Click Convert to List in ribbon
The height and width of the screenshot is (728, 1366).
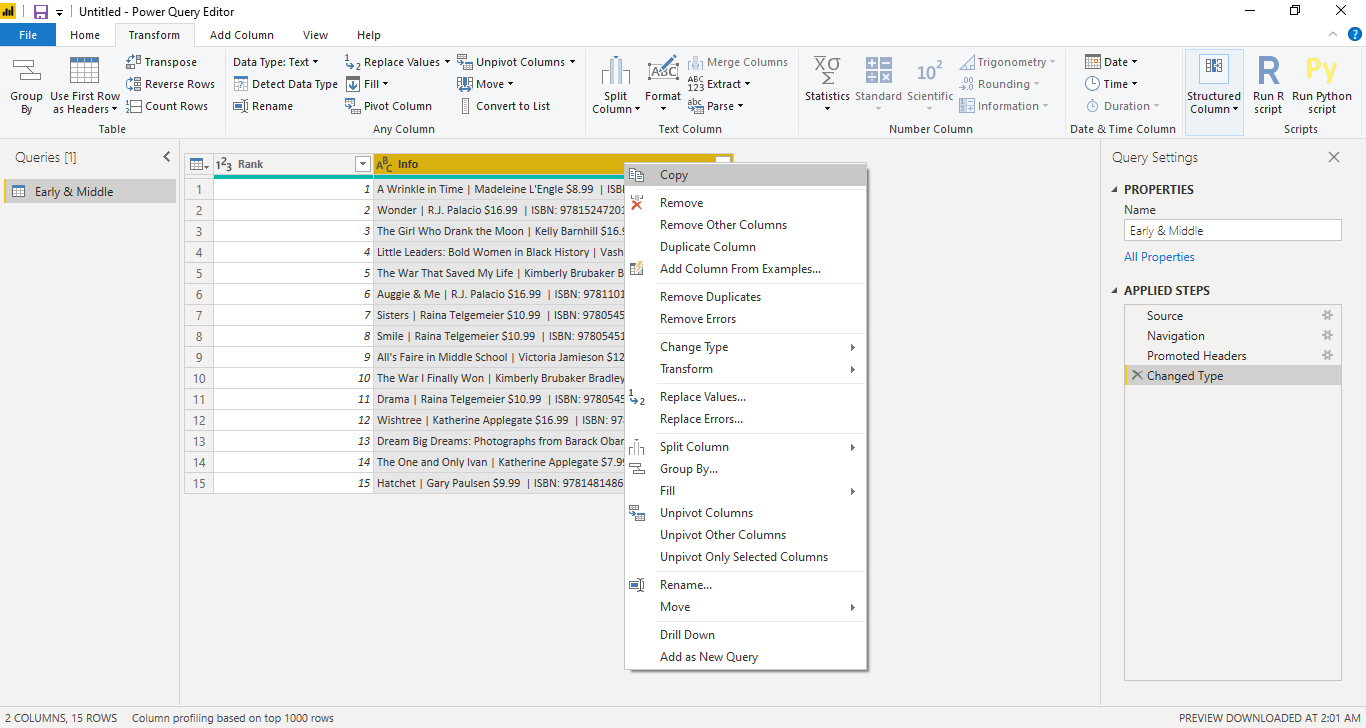[x=504, y=106]
